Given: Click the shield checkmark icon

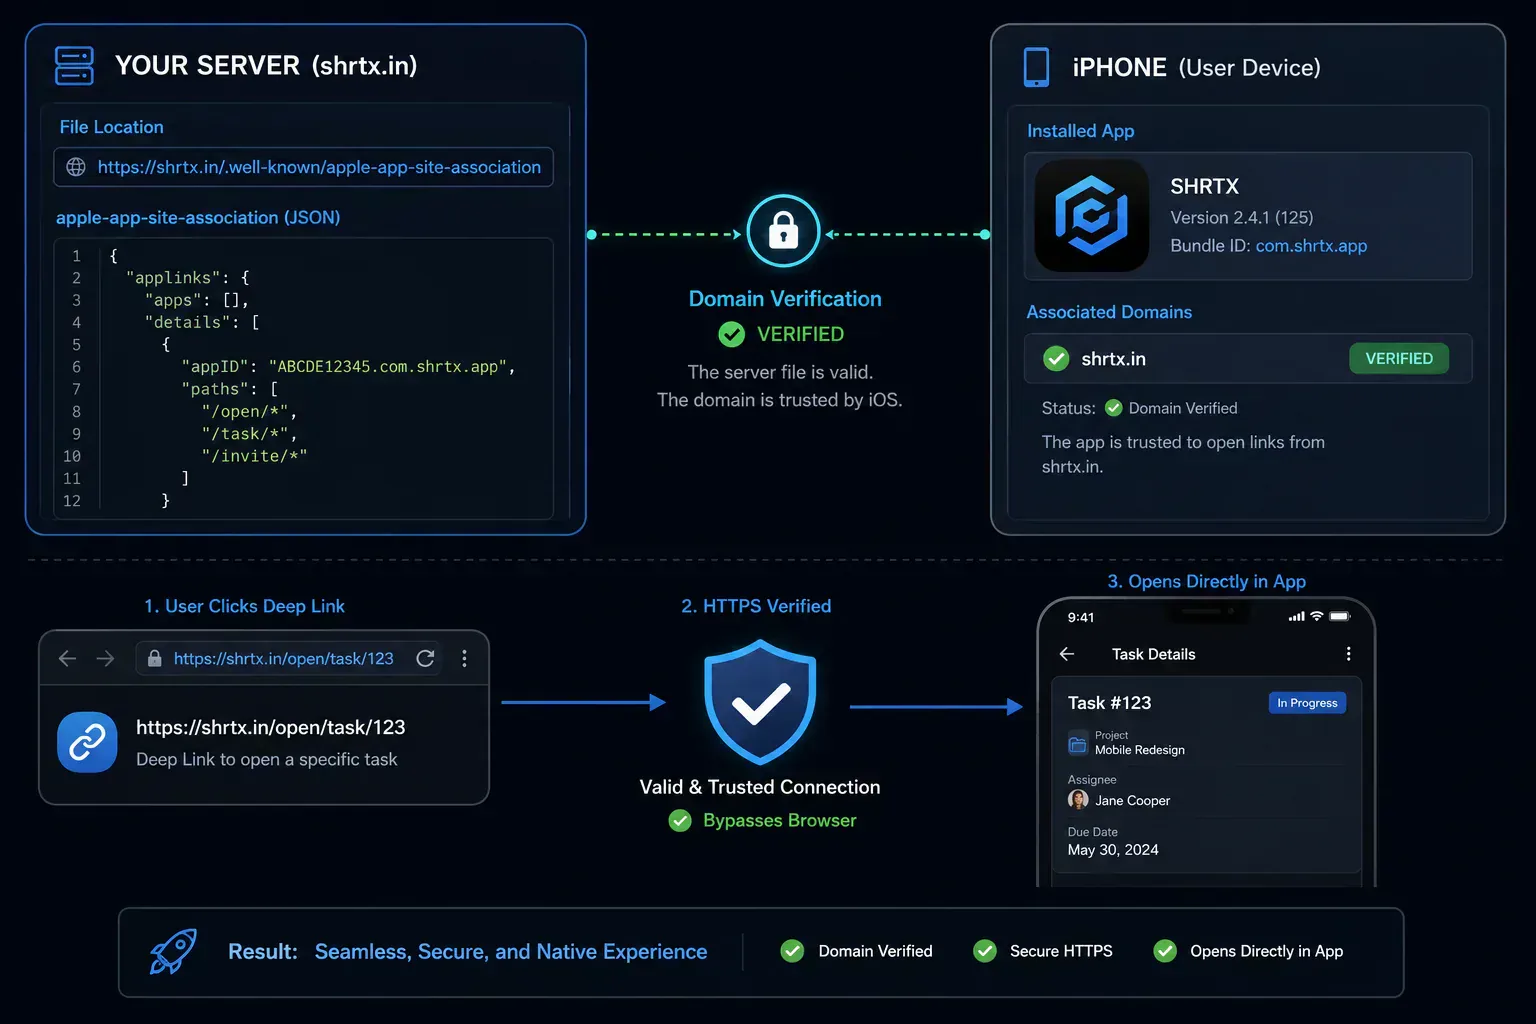Looking at the screenshot, I should (x=760, y=703).
